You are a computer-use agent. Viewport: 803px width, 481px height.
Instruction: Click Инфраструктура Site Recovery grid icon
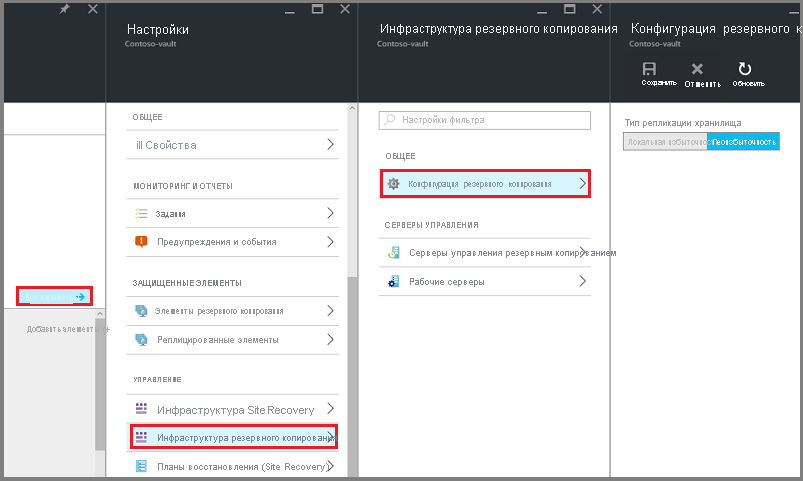(141, 409)
